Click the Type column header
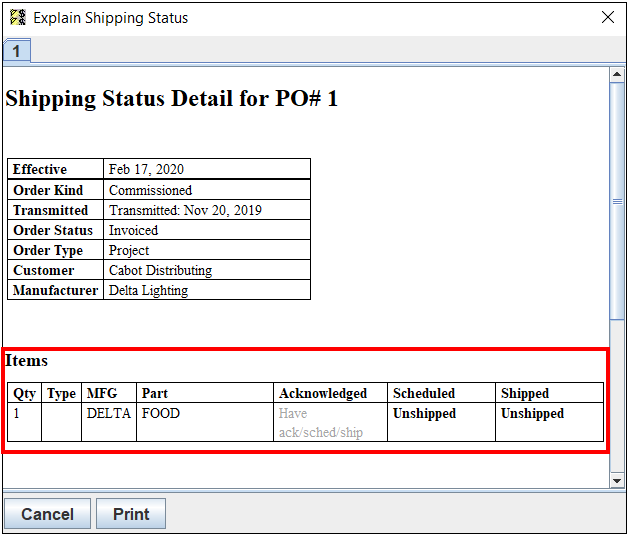This screenshot has width=632, height=539. click(x=61, y=393)
